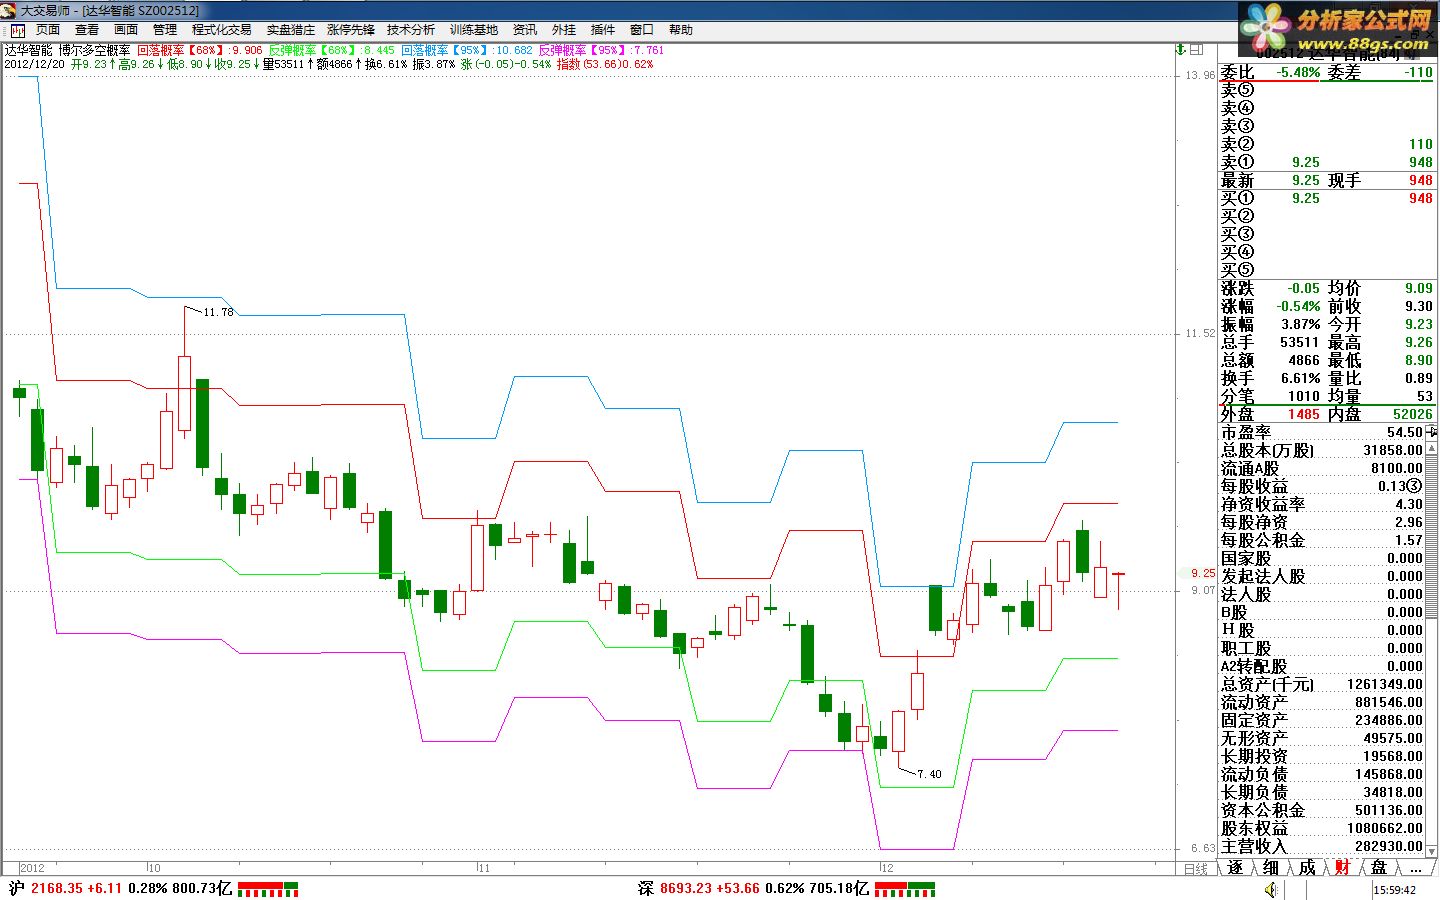Image resolution: width=1440 pixels, height=900 pixels.
Task: Click the 内盘 52026 value
Action: (x=1412, y=414)
